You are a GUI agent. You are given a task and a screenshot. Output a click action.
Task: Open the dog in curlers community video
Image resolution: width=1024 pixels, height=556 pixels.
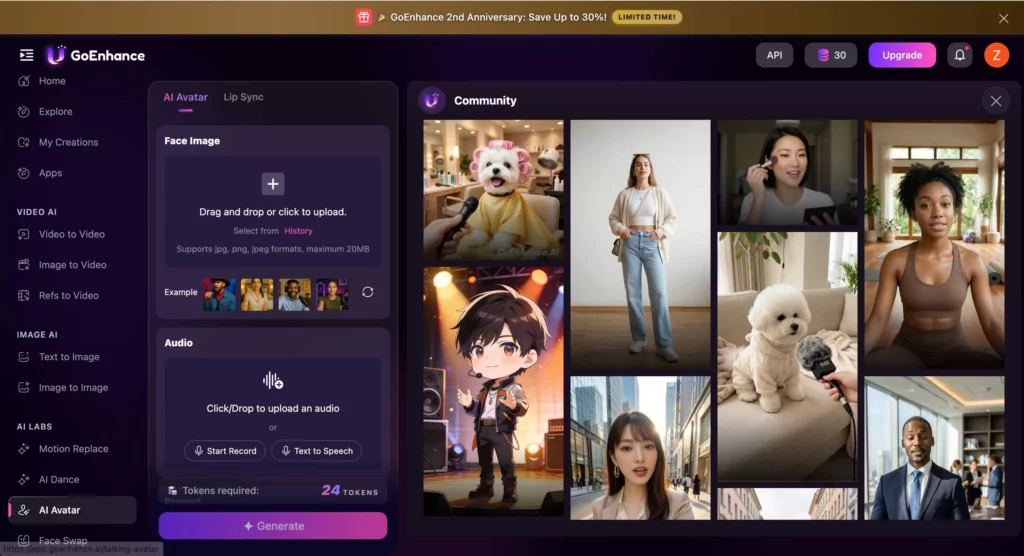point(493,189)
